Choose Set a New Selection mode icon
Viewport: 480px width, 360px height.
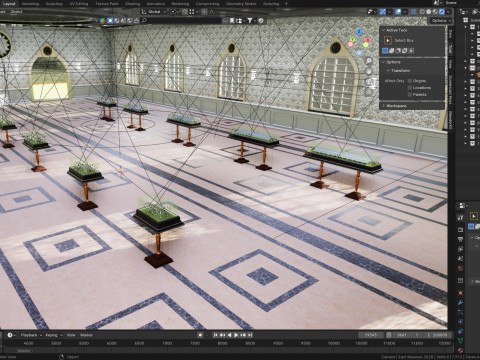coord(385,51)
